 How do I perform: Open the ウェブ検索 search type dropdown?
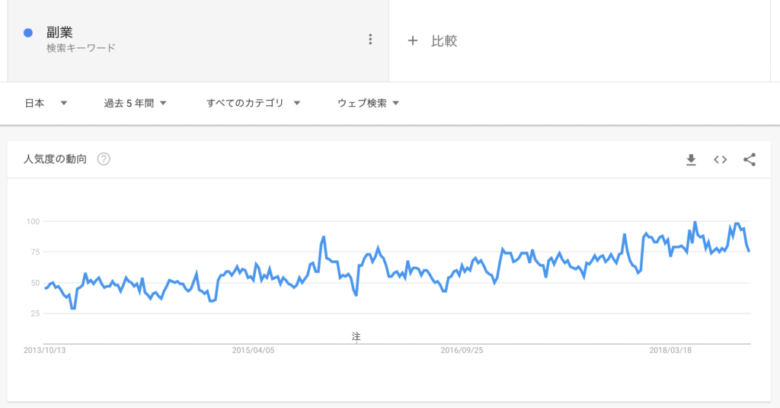click(368, 103)
